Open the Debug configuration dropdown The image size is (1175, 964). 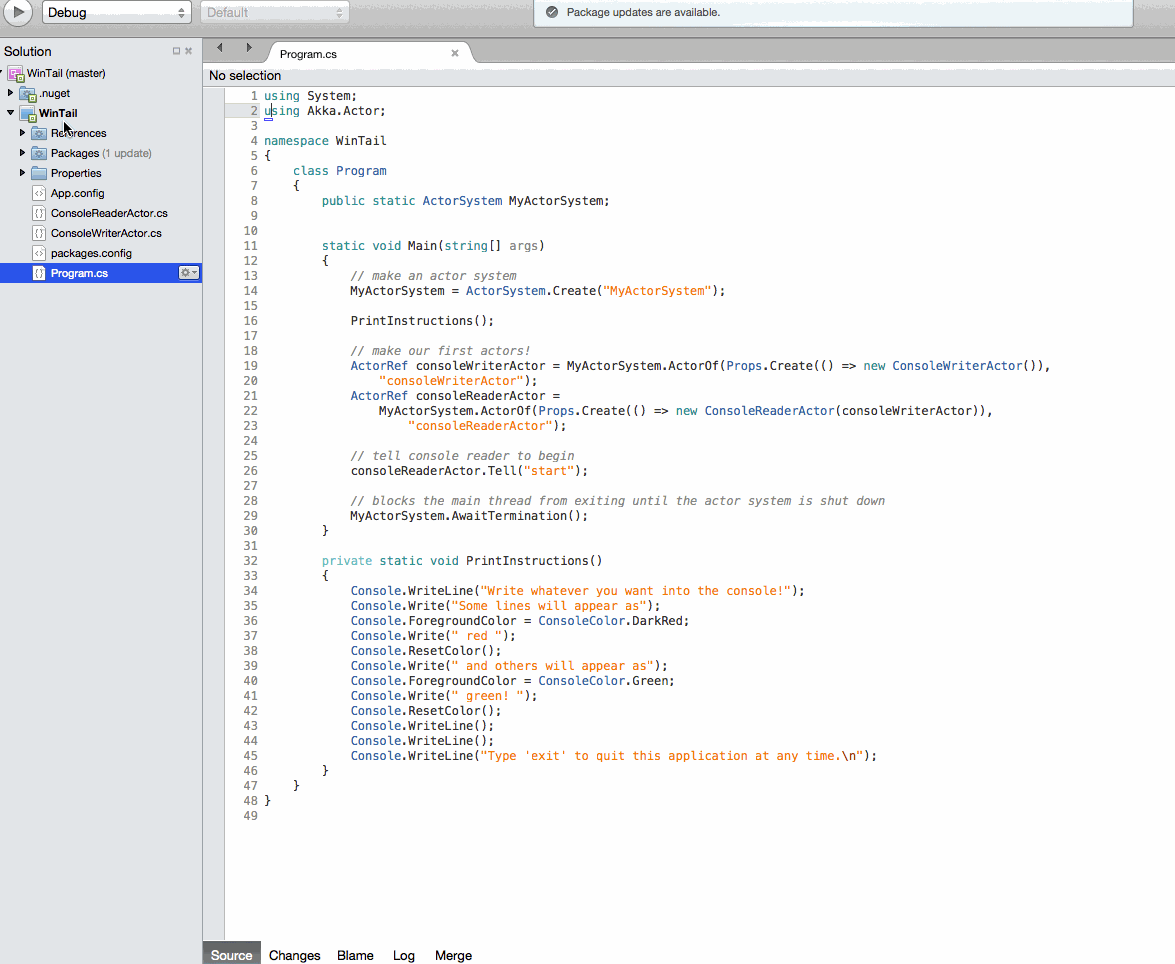click(x=116, y=13)
